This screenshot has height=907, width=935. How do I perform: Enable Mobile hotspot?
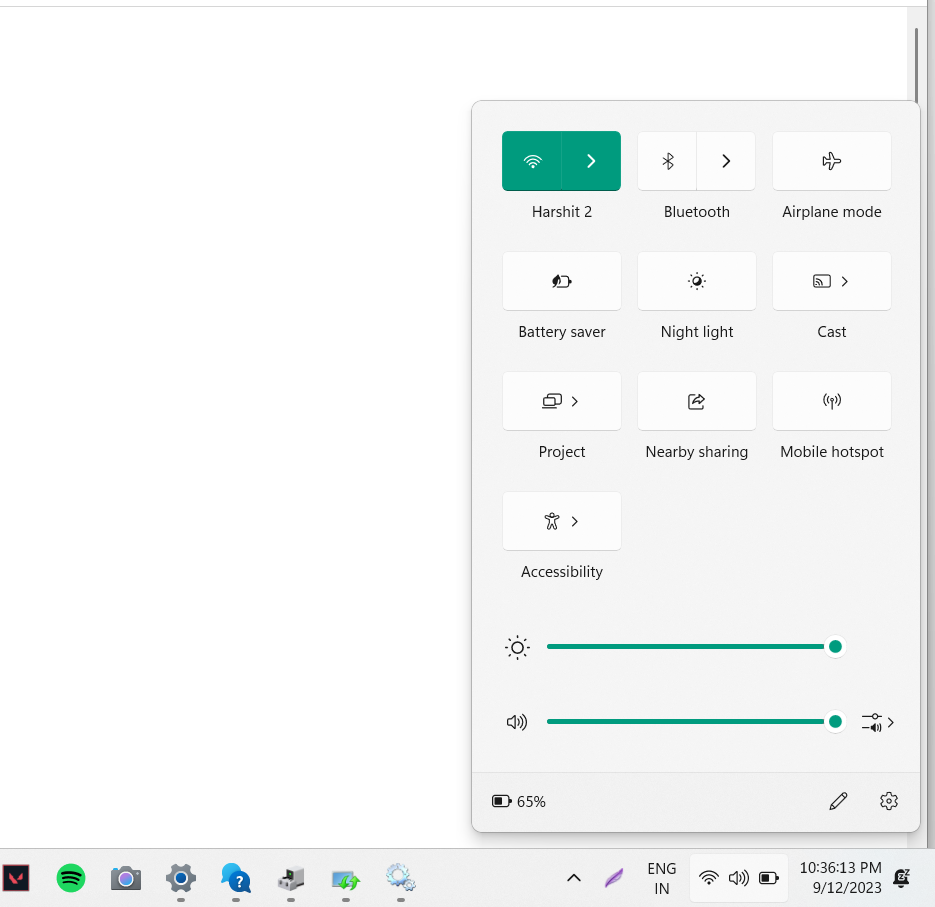click(x=831, y=401)
